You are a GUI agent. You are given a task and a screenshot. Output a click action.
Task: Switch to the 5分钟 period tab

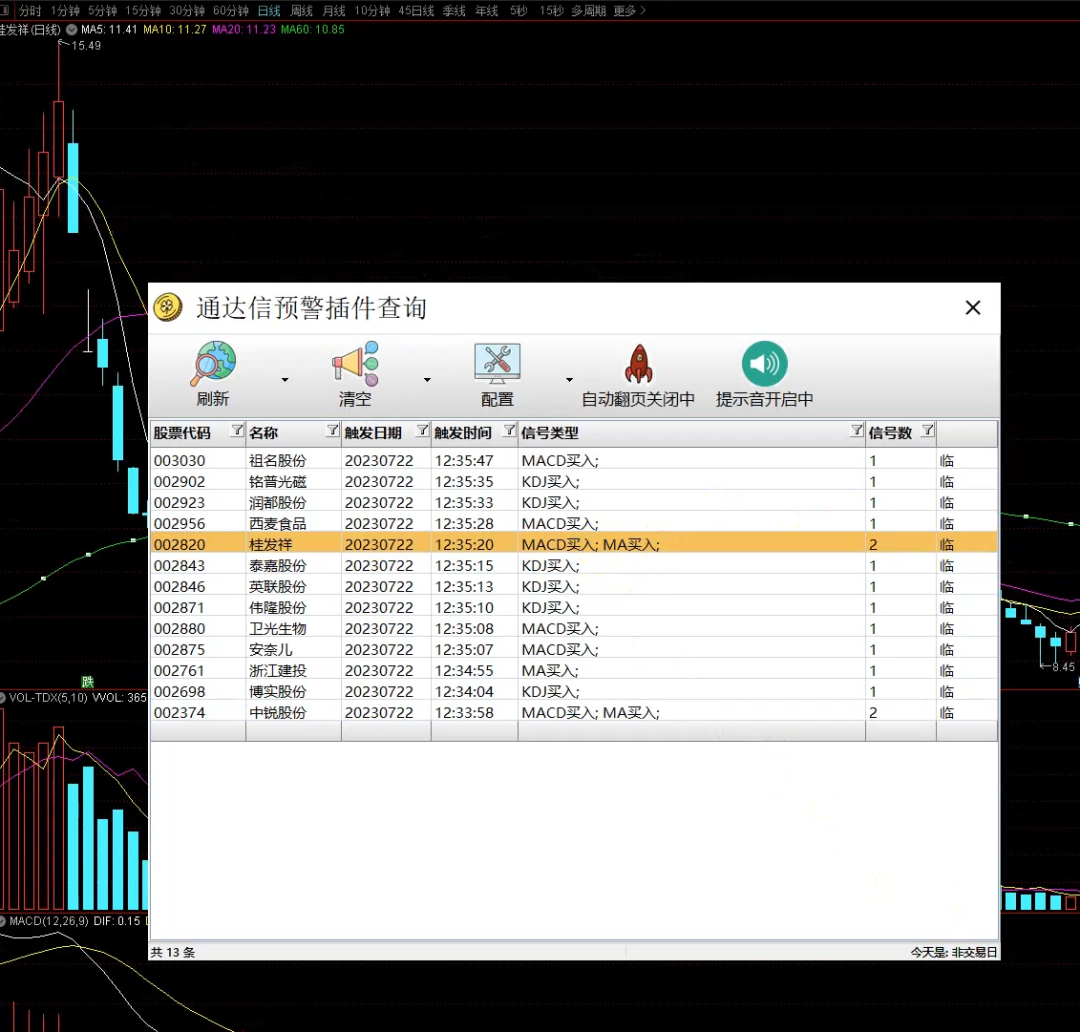pos(102,10)
